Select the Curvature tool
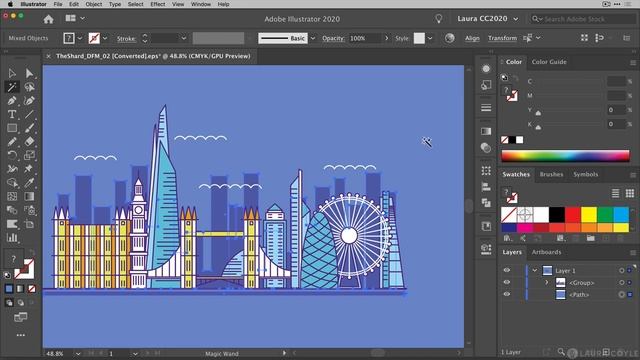The width and height of the screenshot is (640, 360). [29, 101]
